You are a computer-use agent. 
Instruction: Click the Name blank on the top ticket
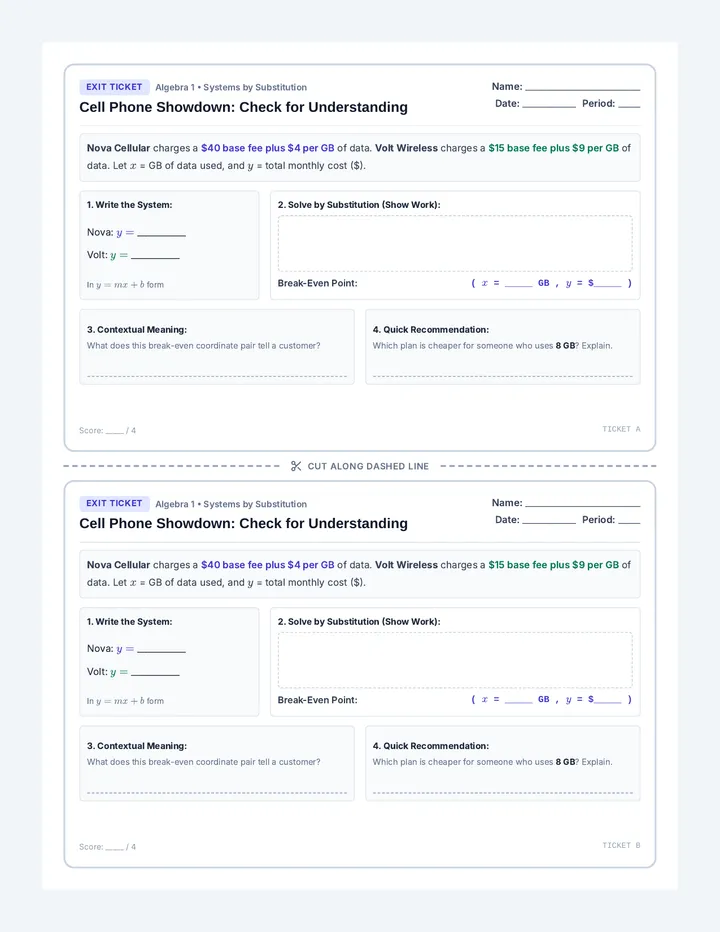point(583,89)
